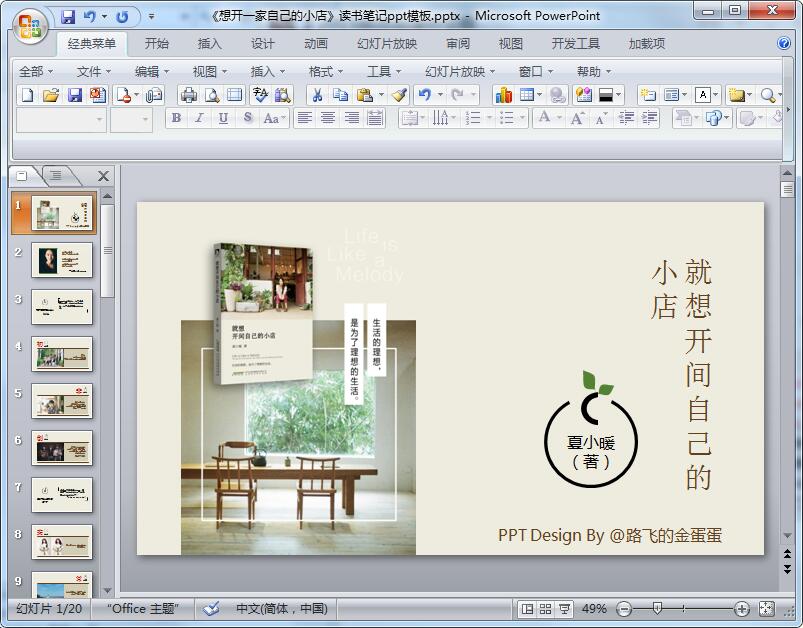This screenshot has width=803, height=628.
Task: Open change case Aa dropdown
Action: tap(275, 118)
